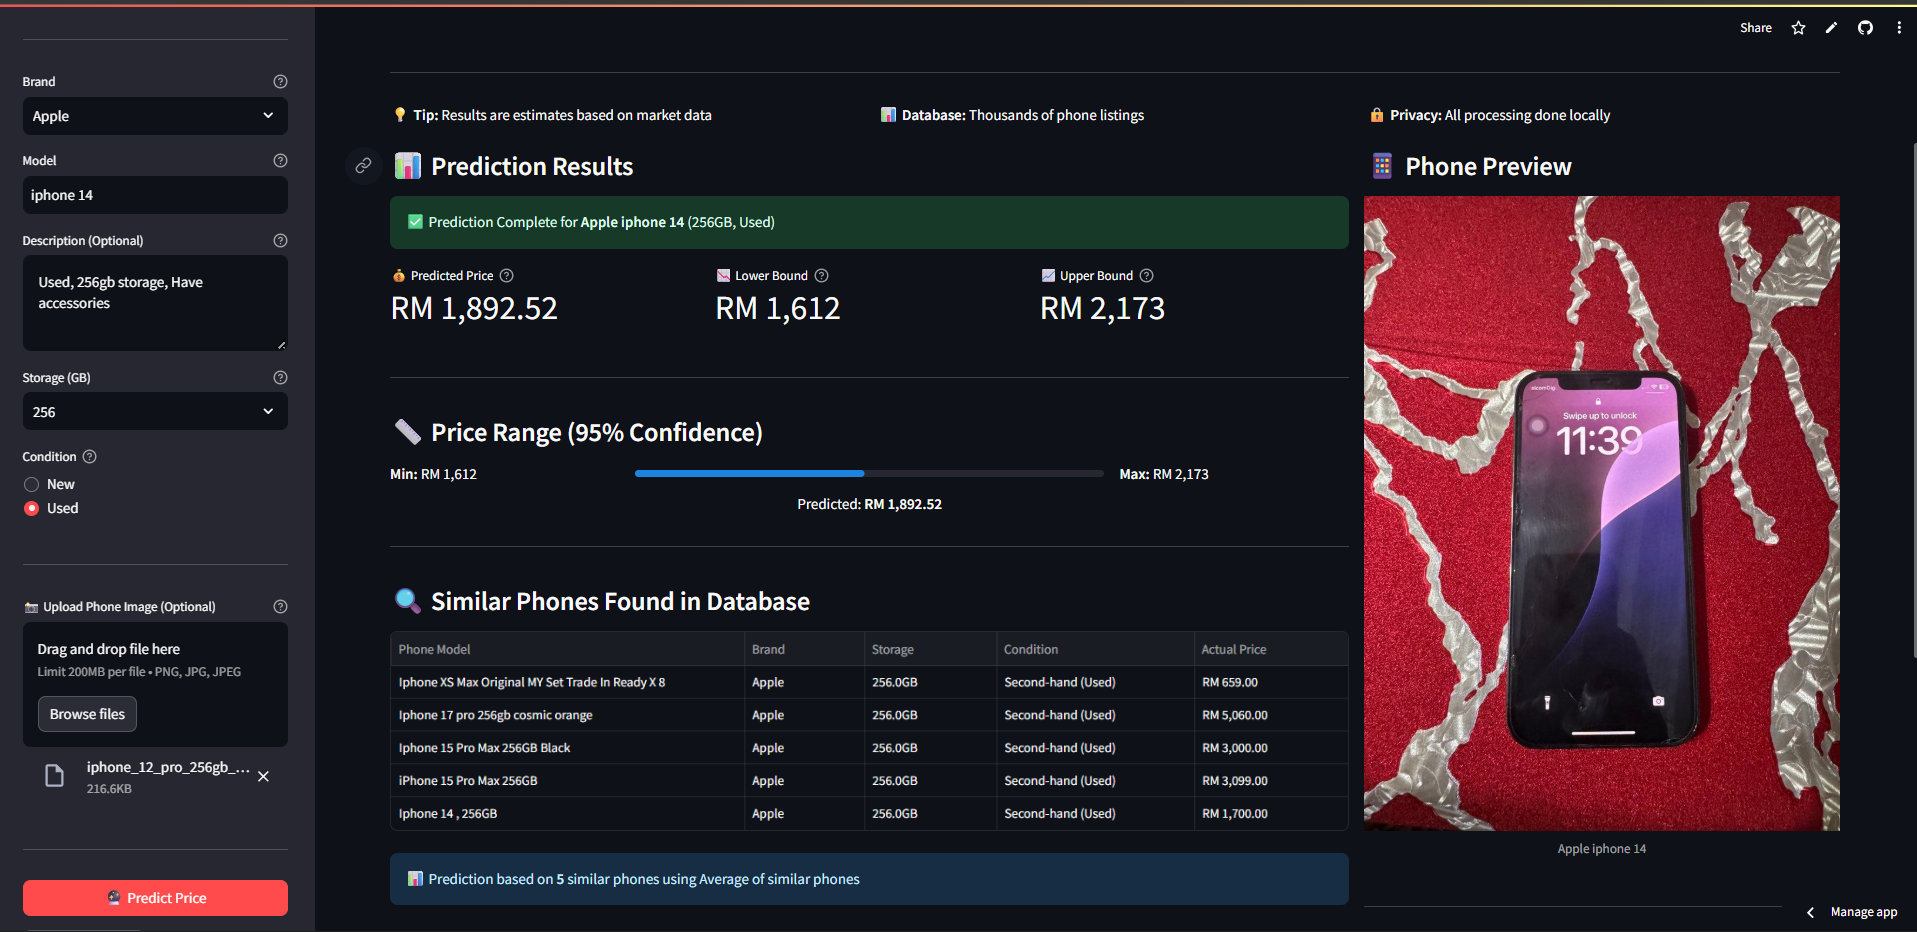1917x932 pixels.
Task: Click the Prediction Results anchor link icon
Action: [364, 166]
